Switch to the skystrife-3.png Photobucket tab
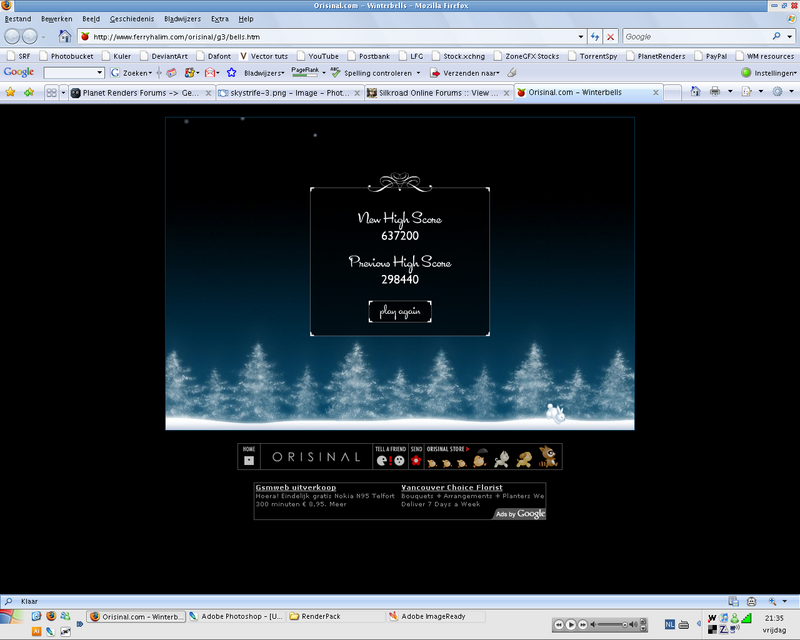This screenshot has height=640, width=800. tap(289, 93)
